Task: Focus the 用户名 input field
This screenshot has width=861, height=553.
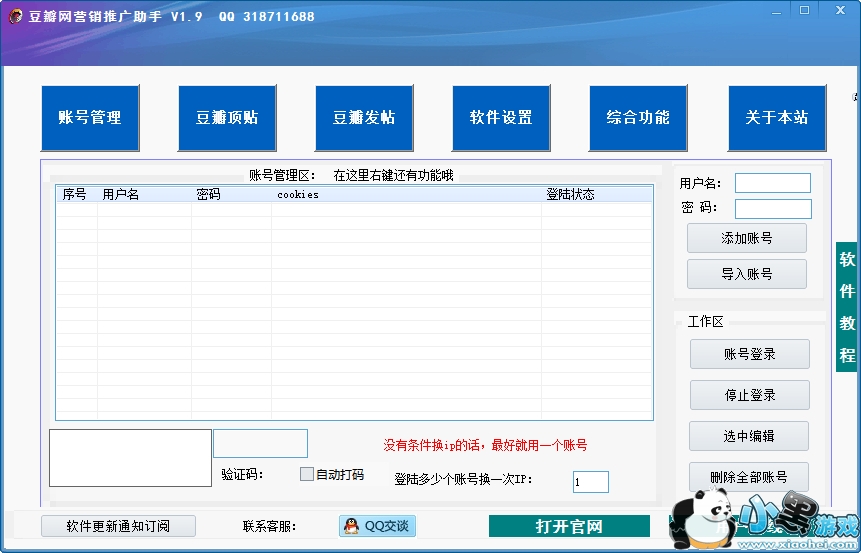Action: pos(773,183)
